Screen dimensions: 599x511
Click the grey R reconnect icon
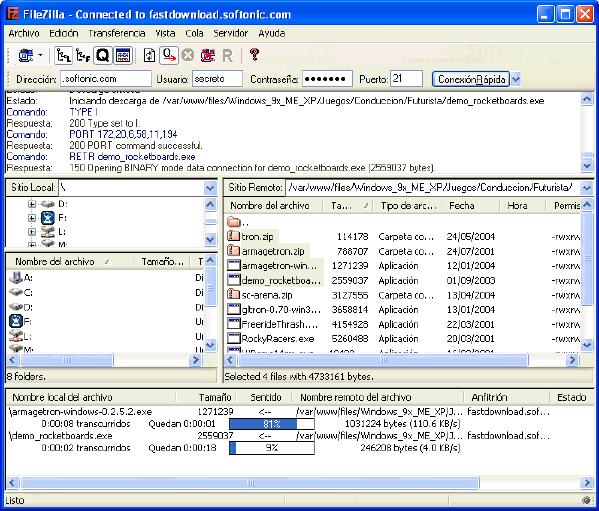pyautogui.click(x=227, y=56)
